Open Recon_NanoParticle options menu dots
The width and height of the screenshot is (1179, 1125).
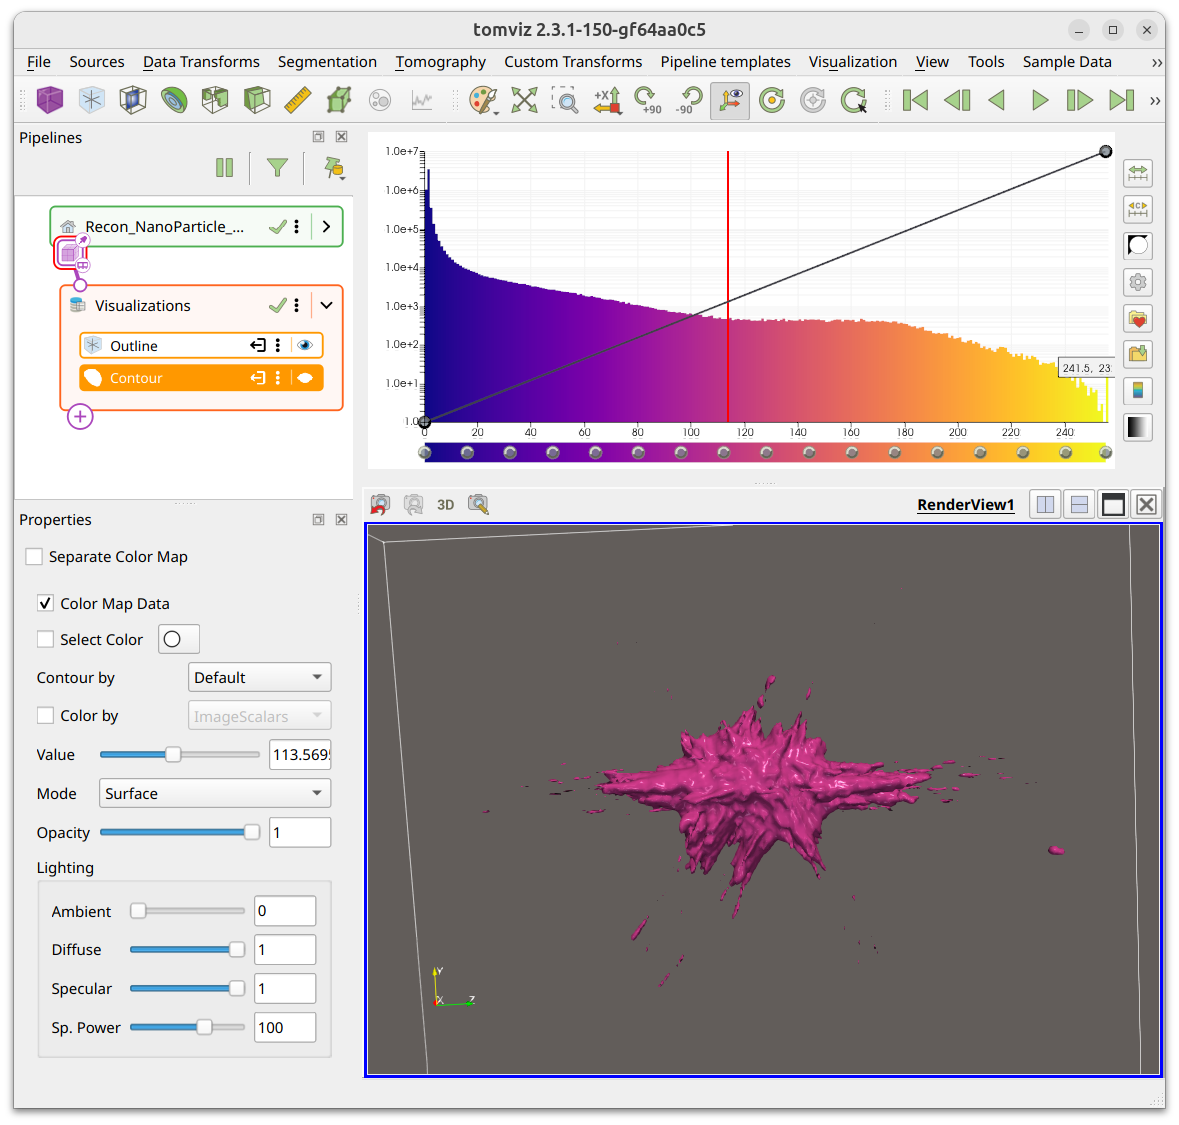point(297,226)
